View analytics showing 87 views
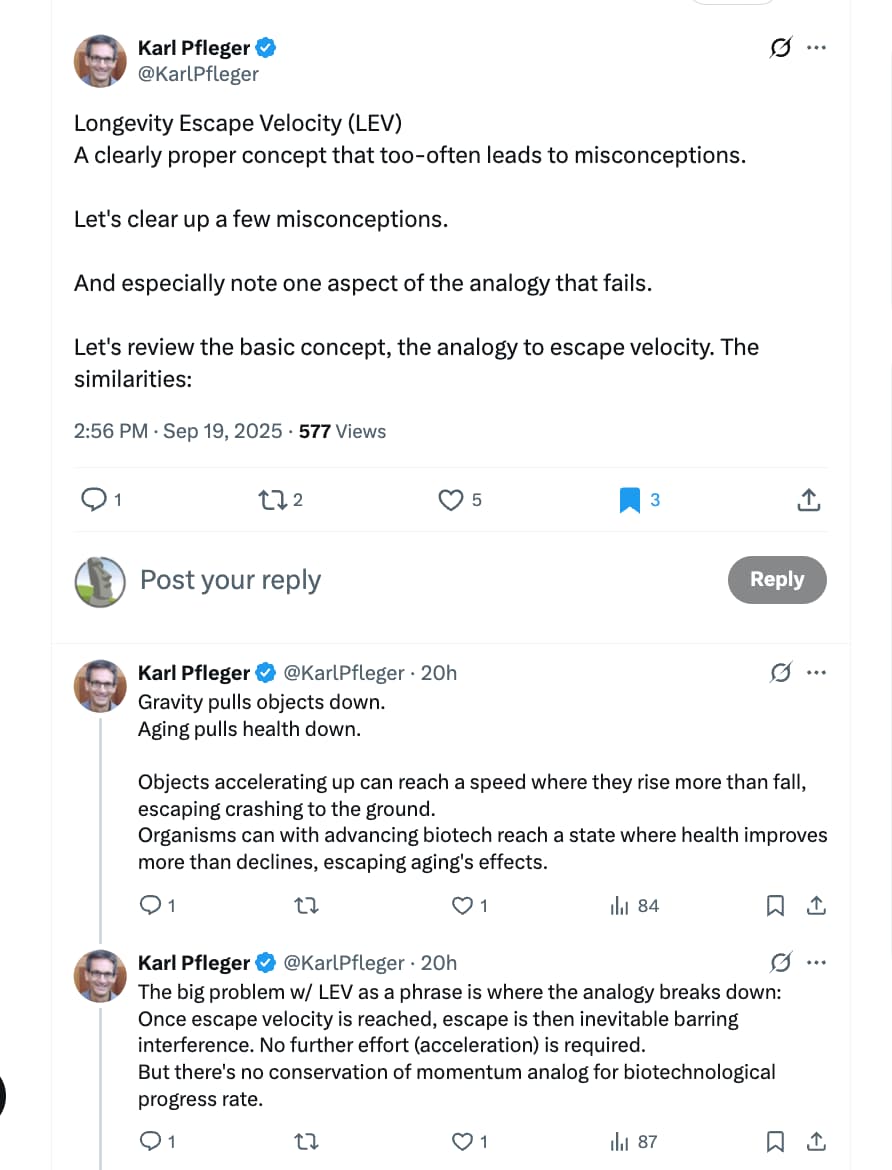This screenshot has height=1170, width=892. [634, 1141]
